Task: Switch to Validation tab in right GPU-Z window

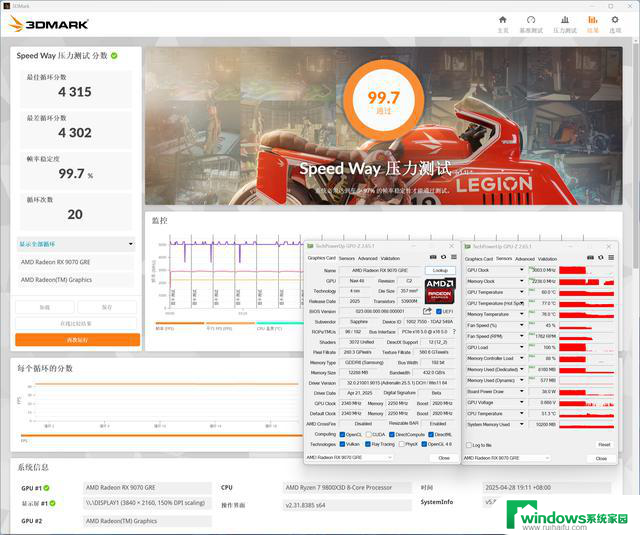Action: point(547,259)
